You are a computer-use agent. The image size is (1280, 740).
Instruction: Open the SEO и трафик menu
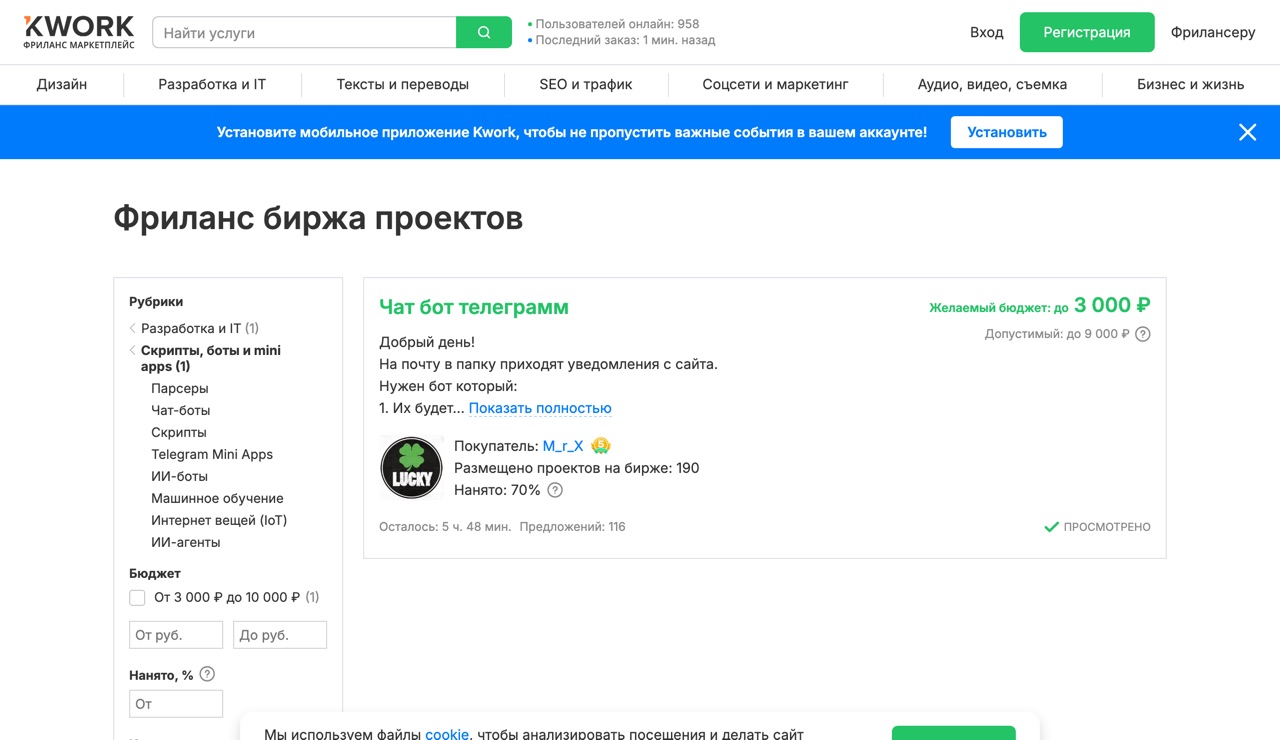[x=586, y=84]
